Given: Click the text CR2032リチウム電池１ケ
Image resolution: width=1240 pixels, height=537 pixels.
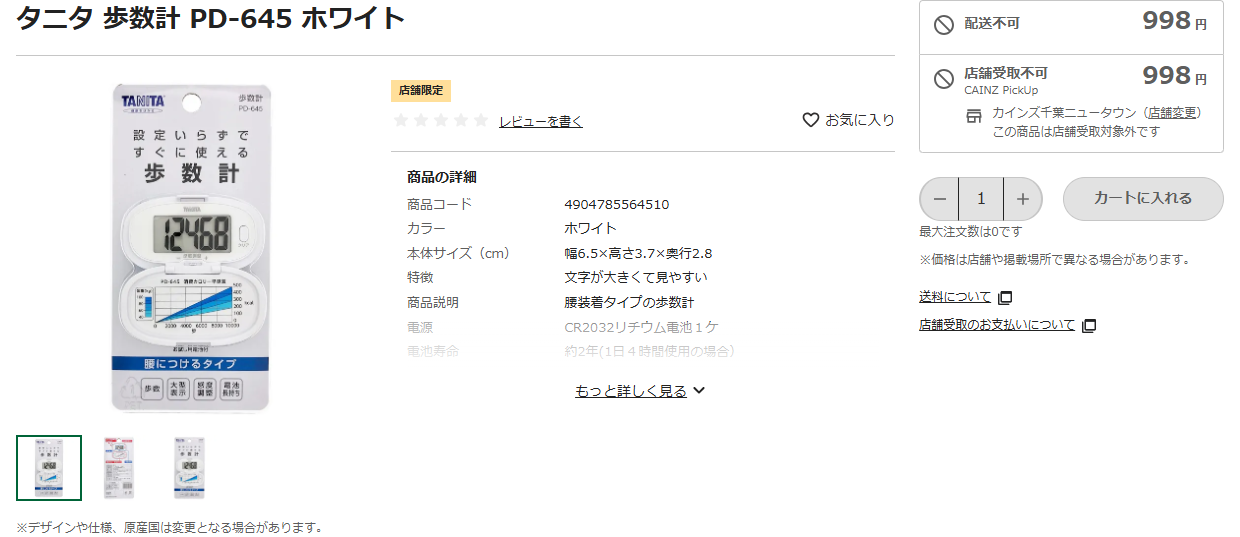Looking at the screenshot, I should 641,327.
